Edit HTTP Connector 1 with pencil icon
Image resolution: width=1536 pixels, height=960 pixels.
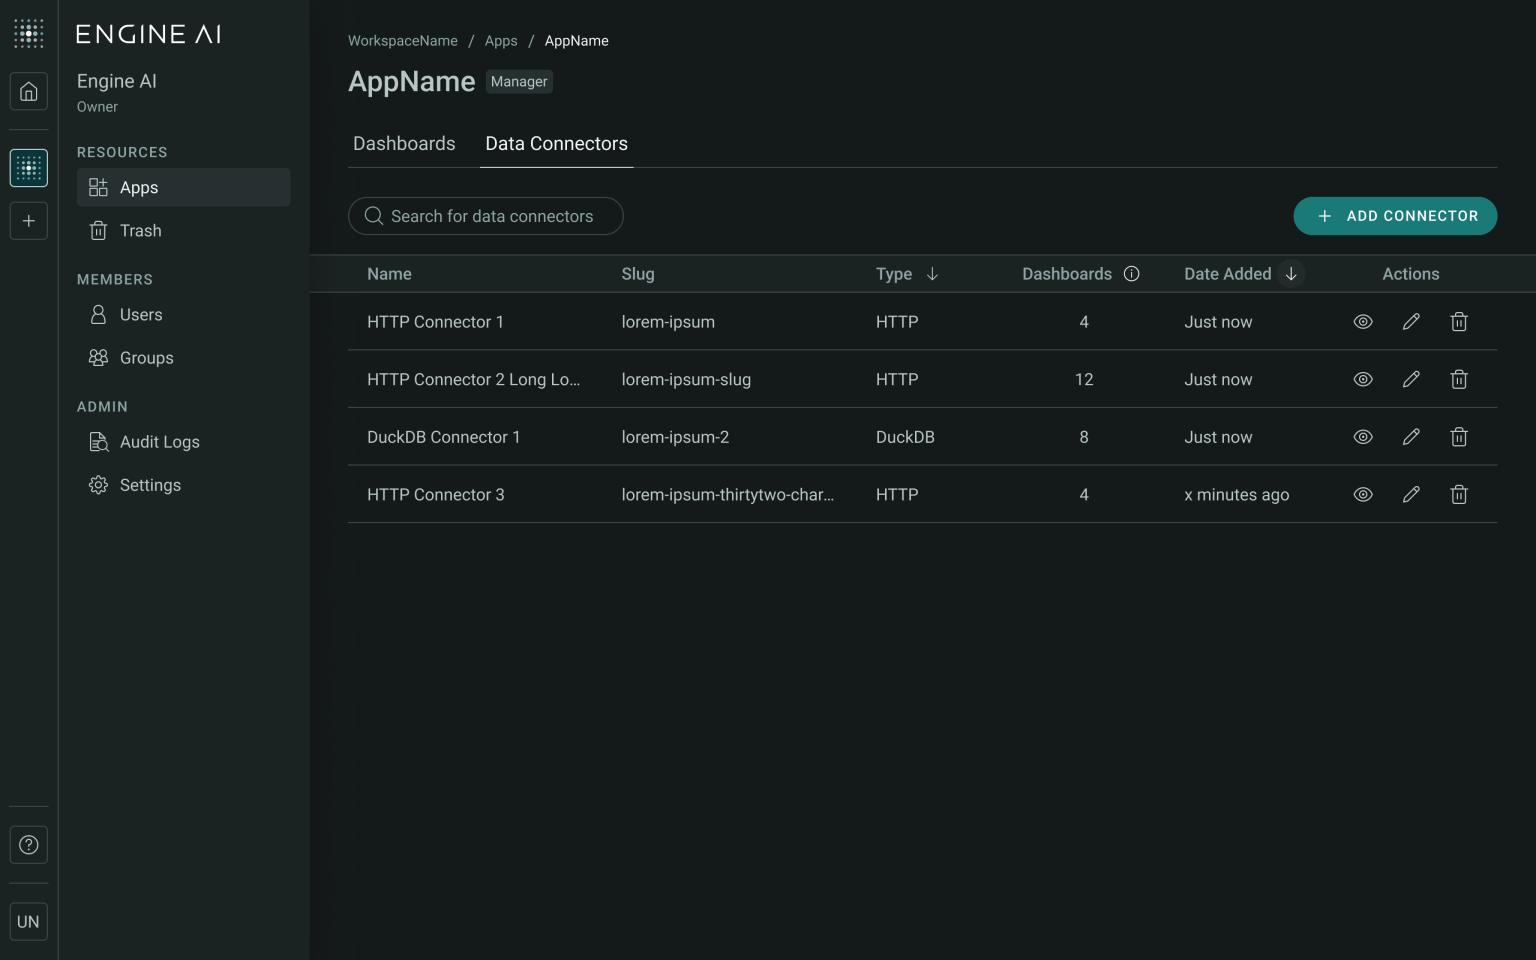pos(1411,322)
